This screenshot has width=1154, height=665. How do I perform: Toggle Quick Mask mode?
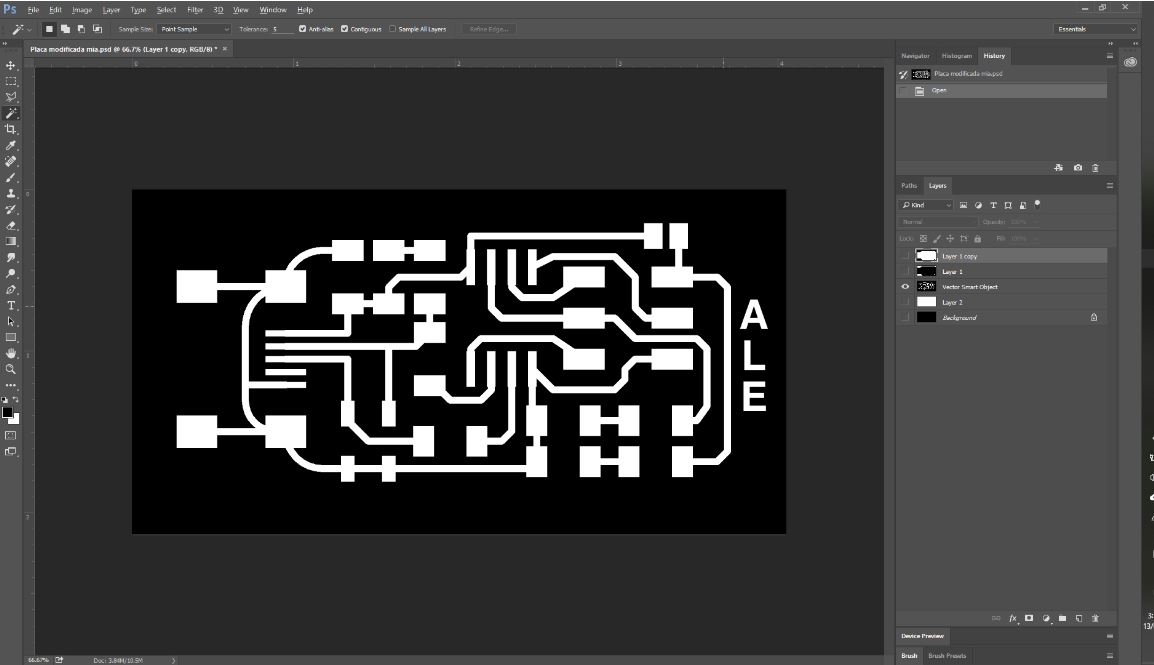click(10, 435)
